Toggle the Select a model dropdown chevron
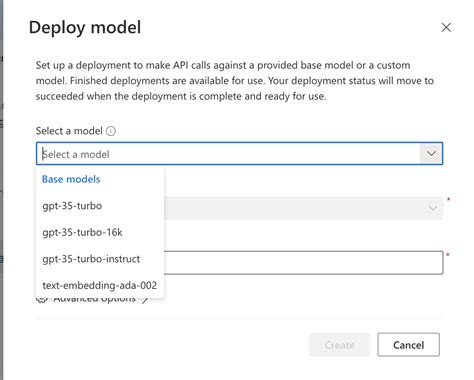This screenshot has width=474, height=380. coord(431,154)
